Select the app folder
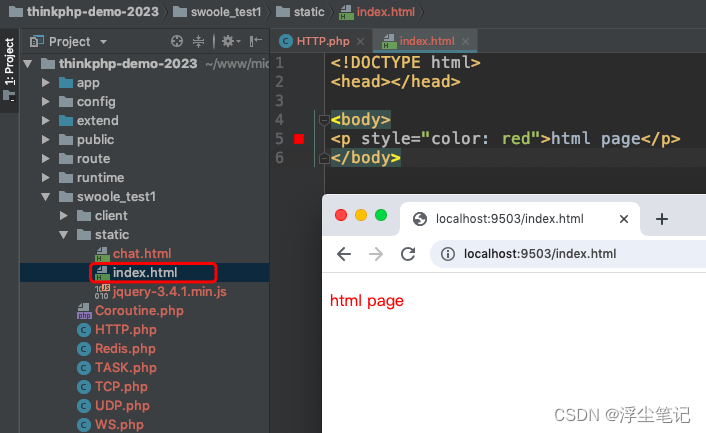This screenshot has height=433, width=706. (79, 82)
